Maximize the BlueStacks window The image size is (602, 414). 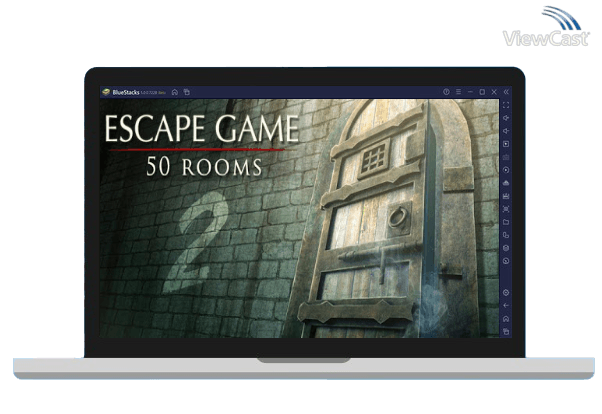tap(482, 92)
